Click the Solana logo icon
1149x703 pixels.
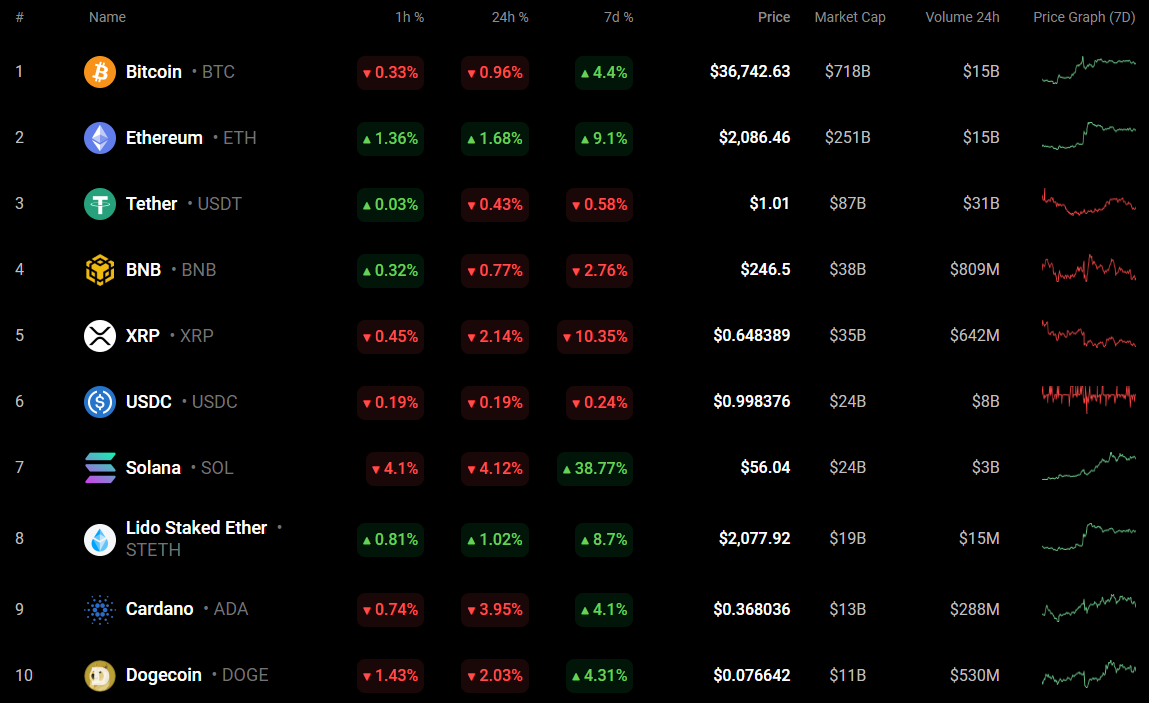coord(100,468)
